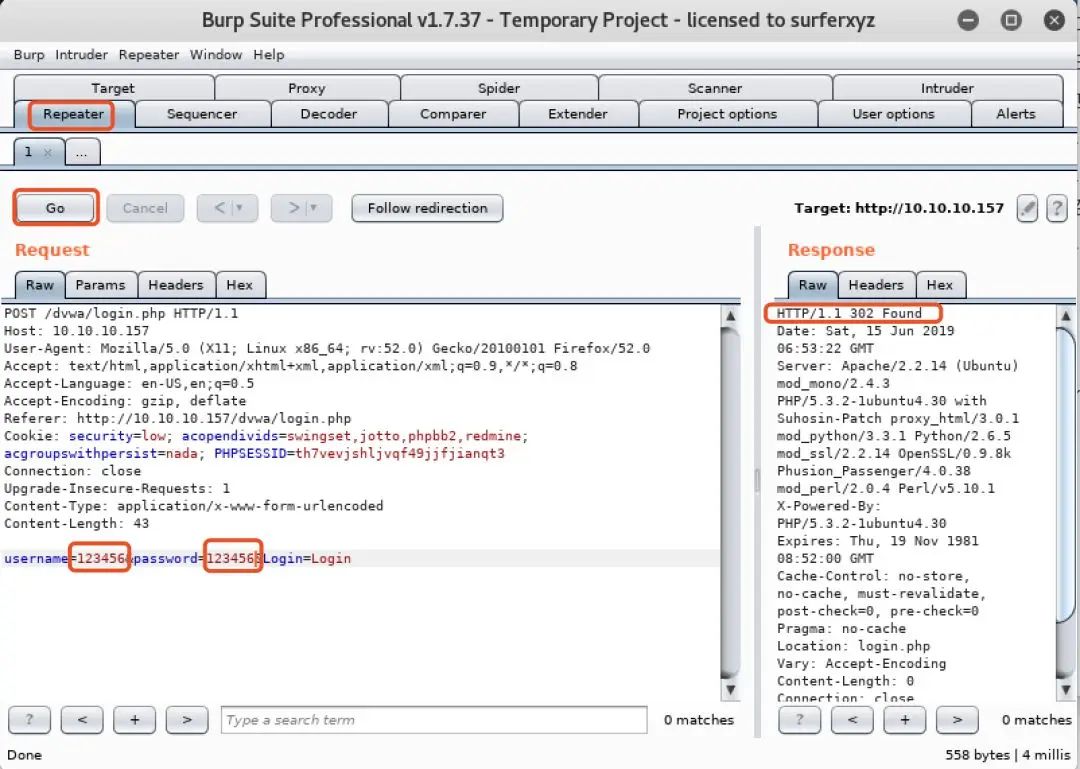Go to previous match in response search

(x=852, y=720)
